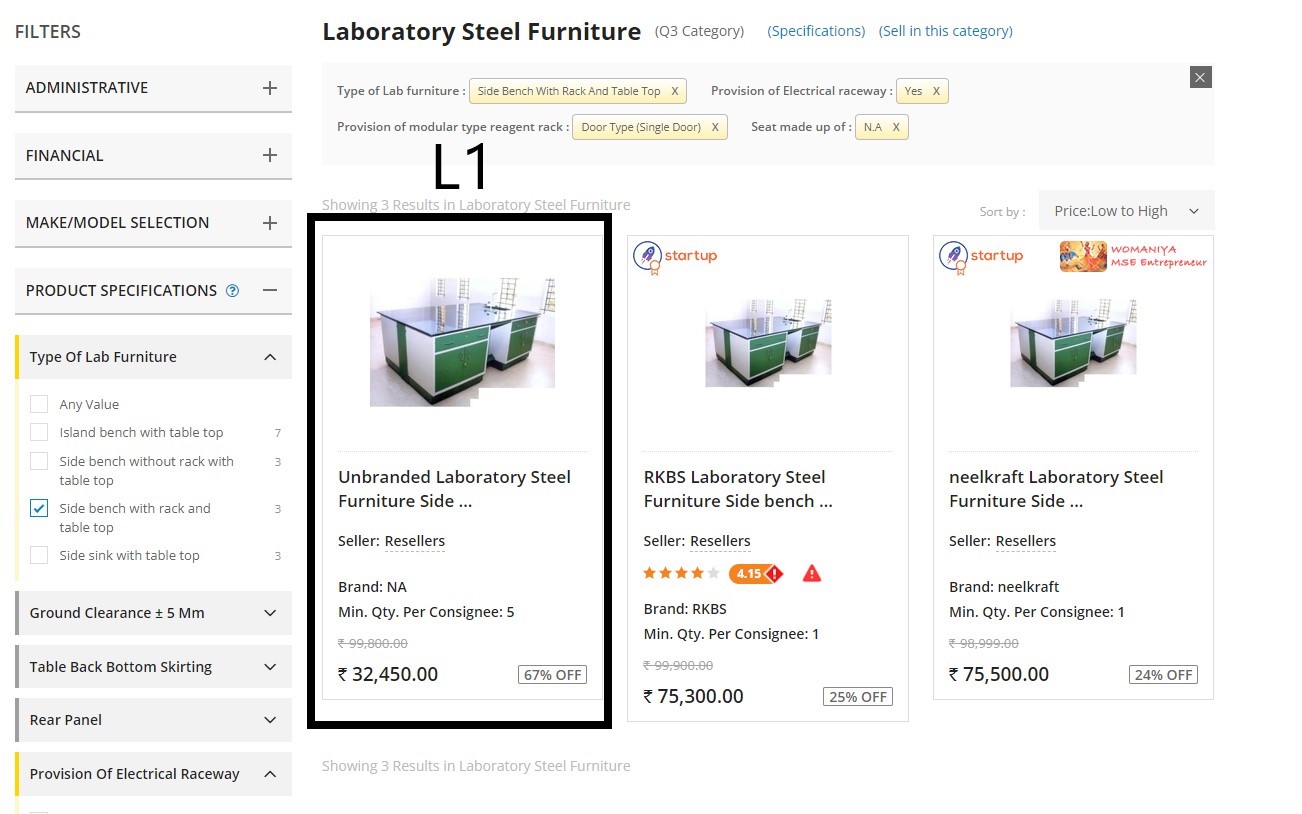1302x814 pixels.
Task: Open the Sort by Price dropdown
Action: click(x=1126, y=211)
